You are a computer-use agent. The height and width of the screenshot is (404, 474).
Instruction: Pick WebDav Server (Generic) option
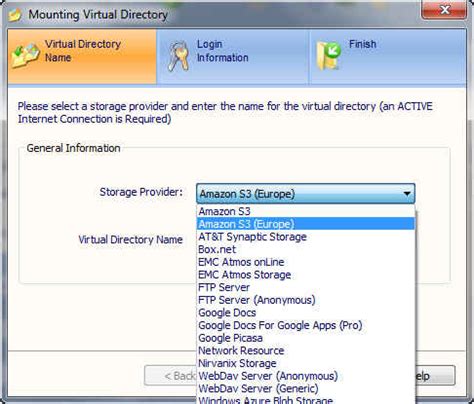[305, 389]
